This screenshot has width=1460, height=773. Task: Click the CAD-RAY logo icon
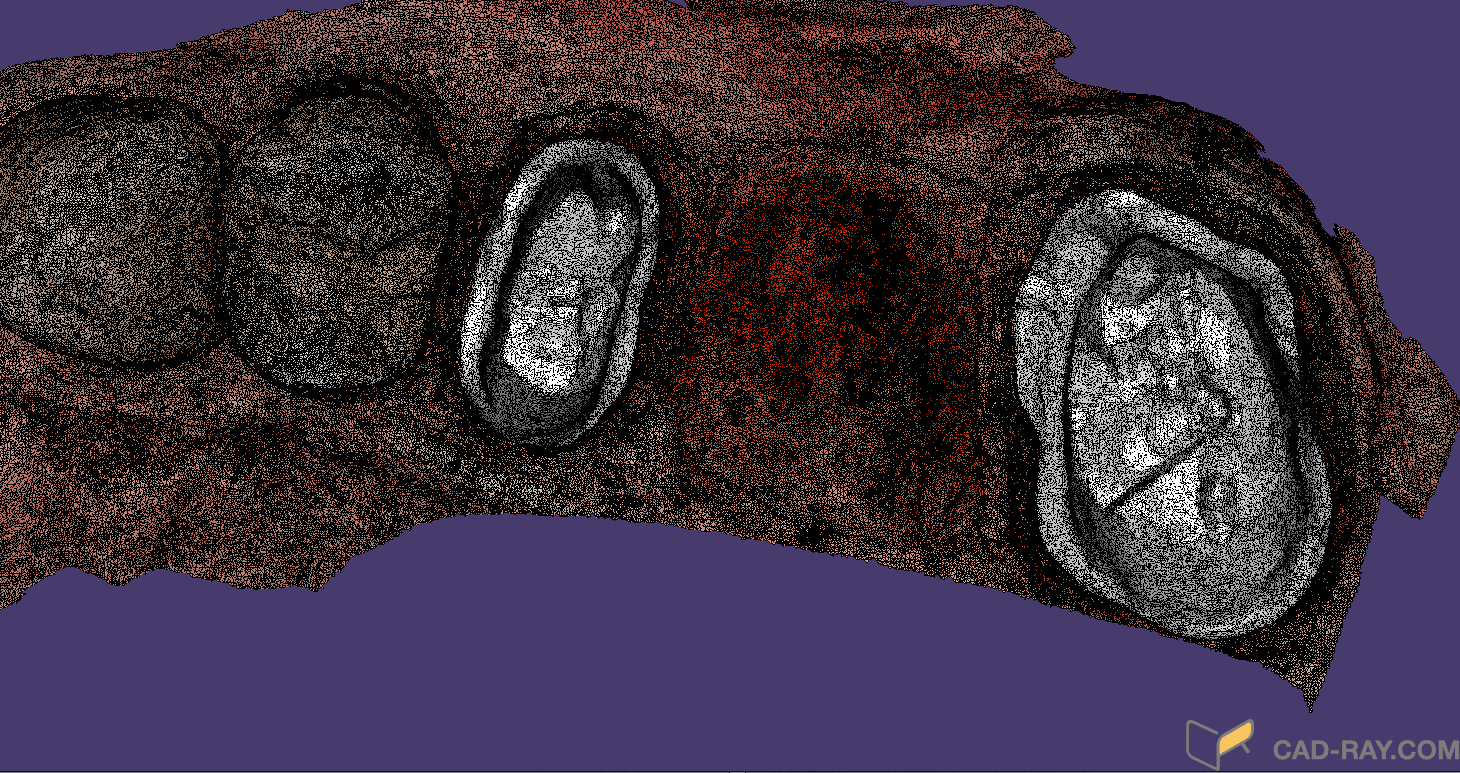1219,743
